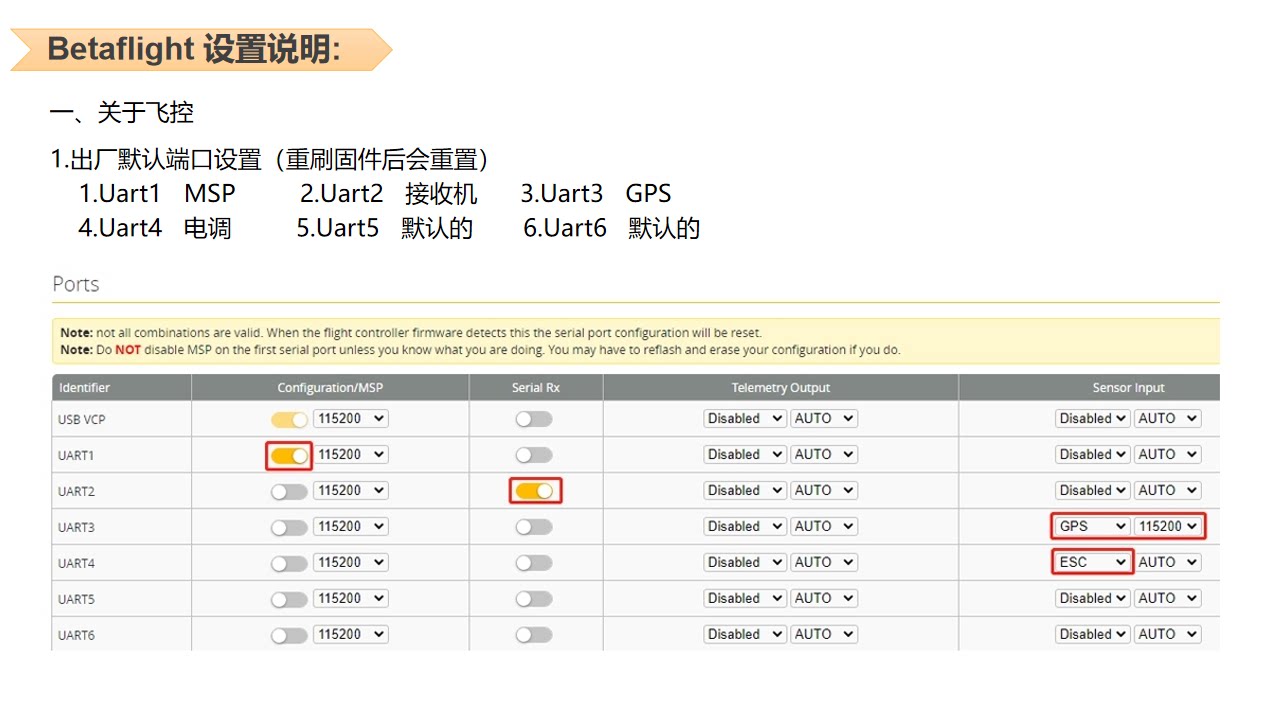Change UART2 MSP baud rate dropdown
Screen dimensions: 1280x720
coord(351,491)
